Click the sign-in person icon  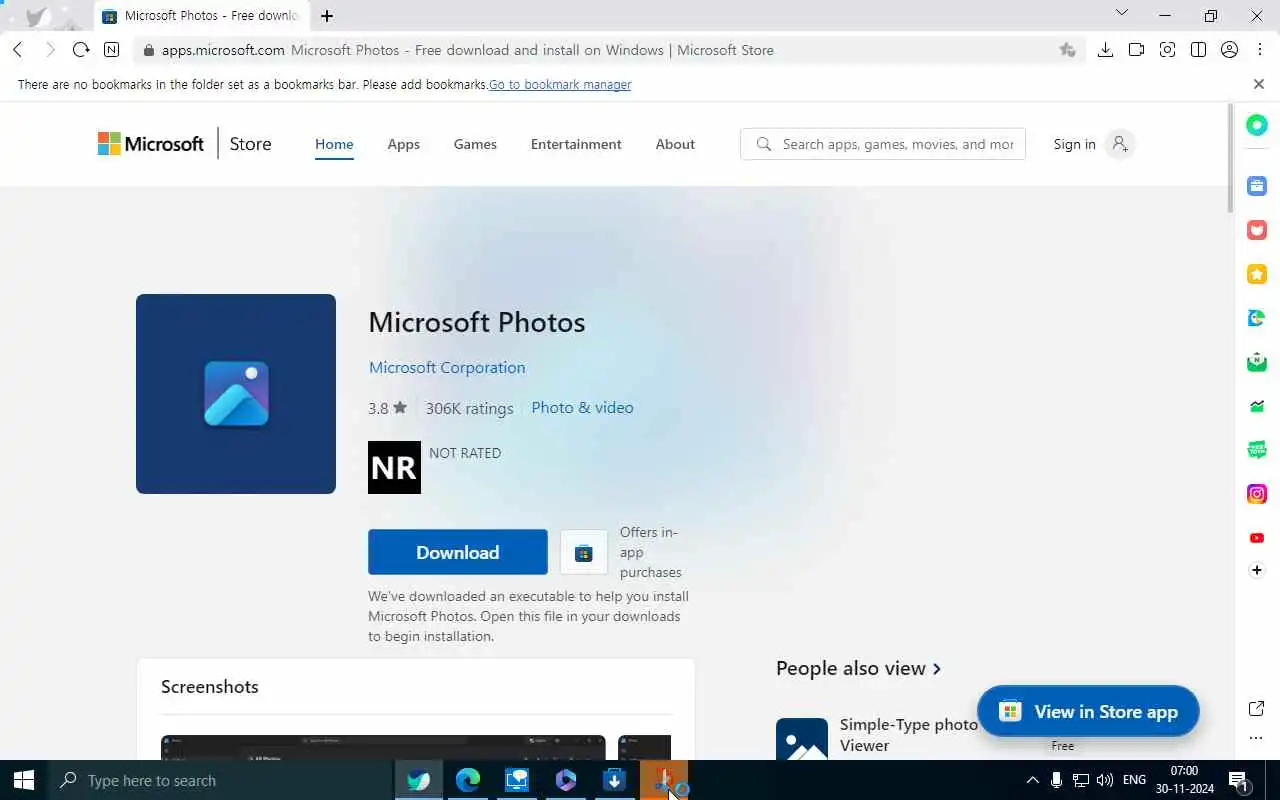[x=1120, y=144]
